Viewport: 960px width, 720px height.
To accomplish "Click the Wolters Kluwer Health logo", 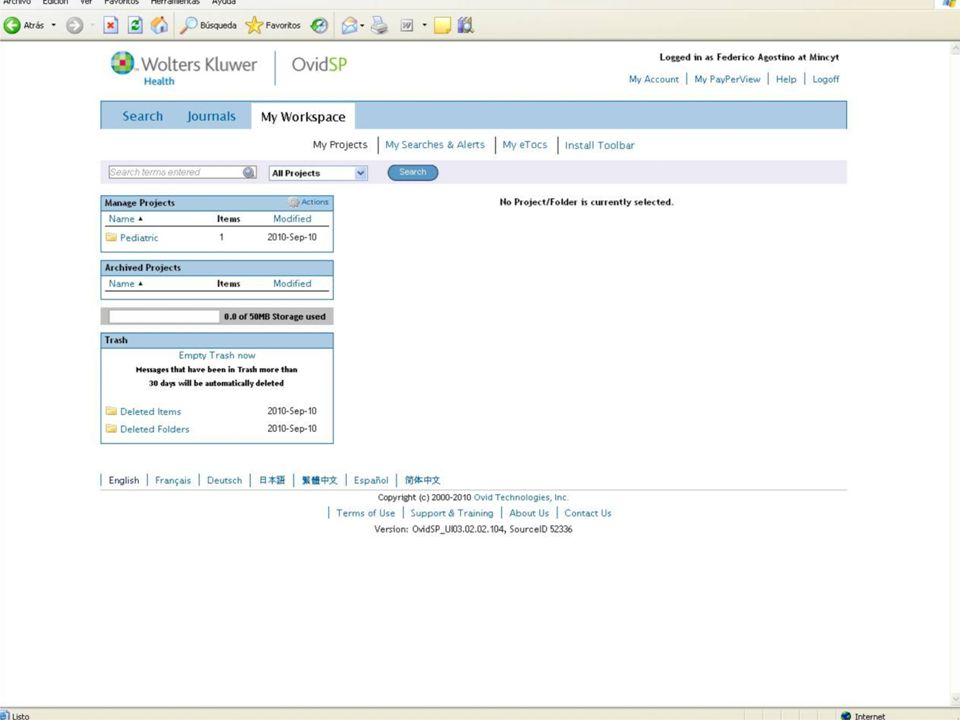I will 184,68.
